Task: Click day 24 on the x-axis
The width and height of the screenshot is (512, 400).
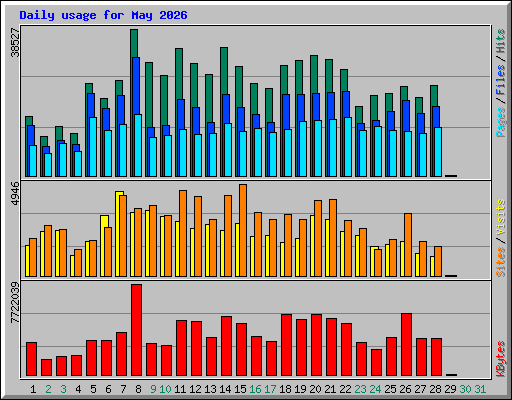Action: [375, 389]
